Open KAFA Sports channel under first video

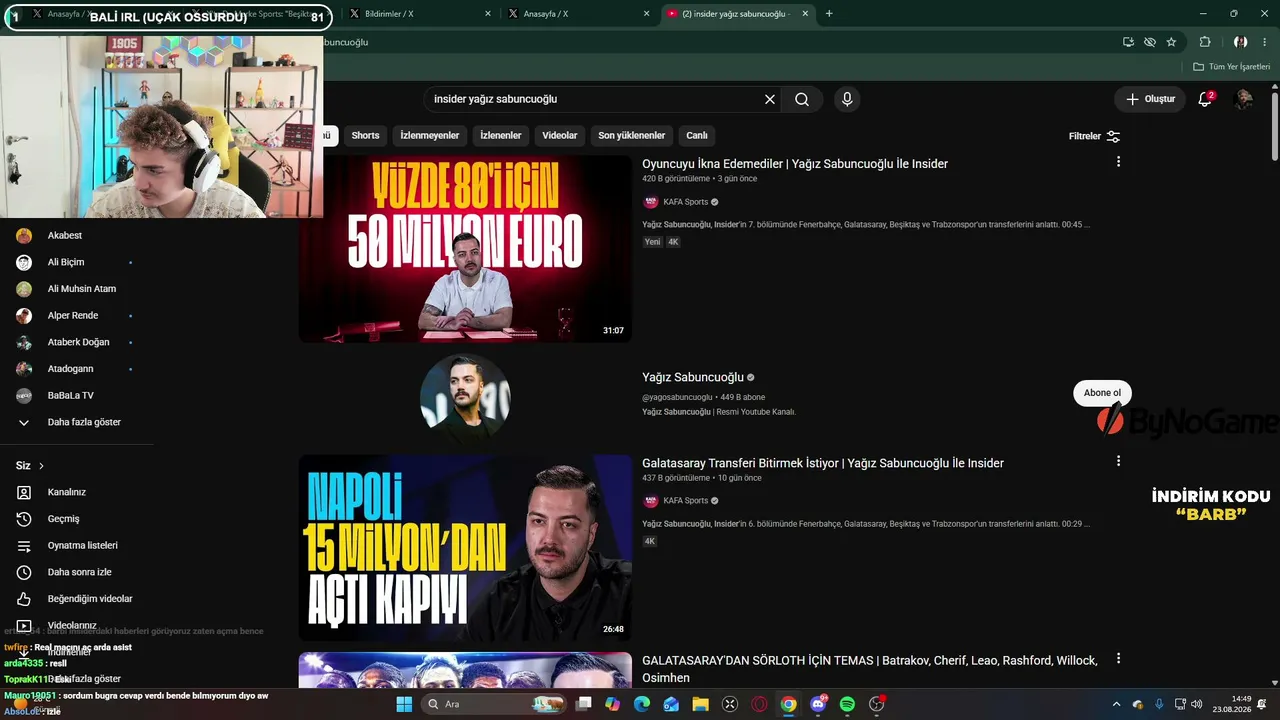point(685,202)
